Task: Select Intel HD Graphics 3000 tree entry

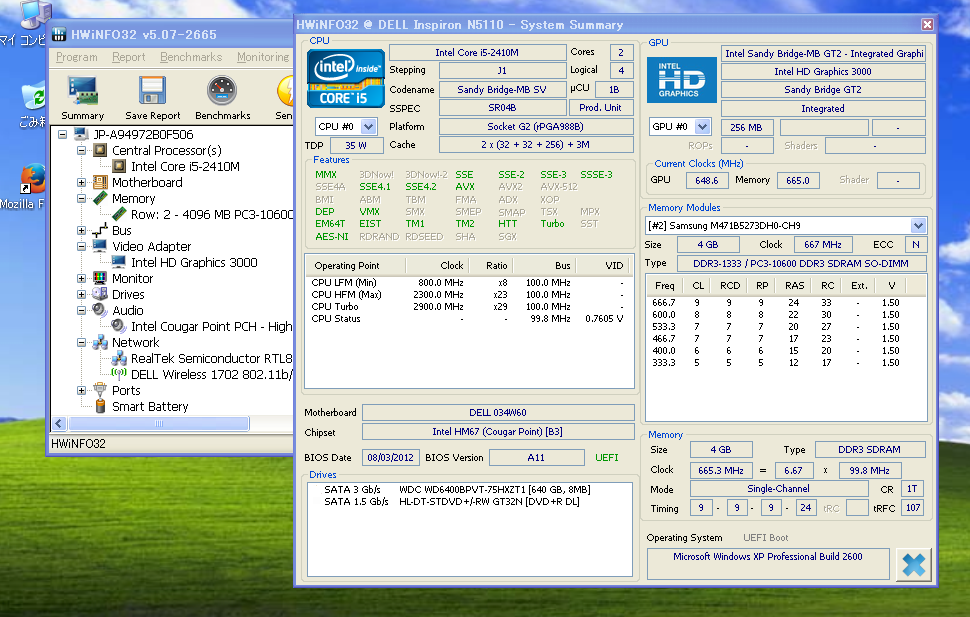Action: tap(194, 262)
